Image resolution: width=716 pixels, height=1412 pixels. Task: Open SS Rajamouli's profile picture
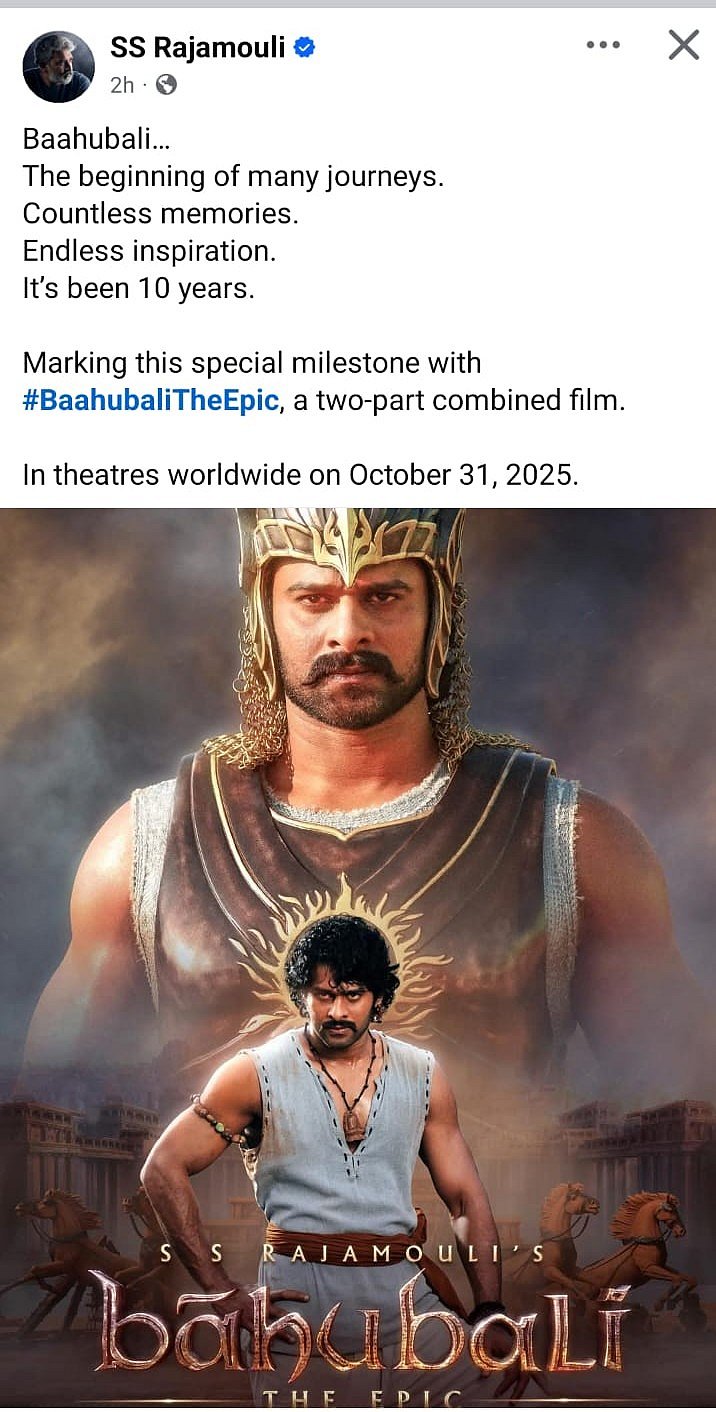(x=58, y=66)
